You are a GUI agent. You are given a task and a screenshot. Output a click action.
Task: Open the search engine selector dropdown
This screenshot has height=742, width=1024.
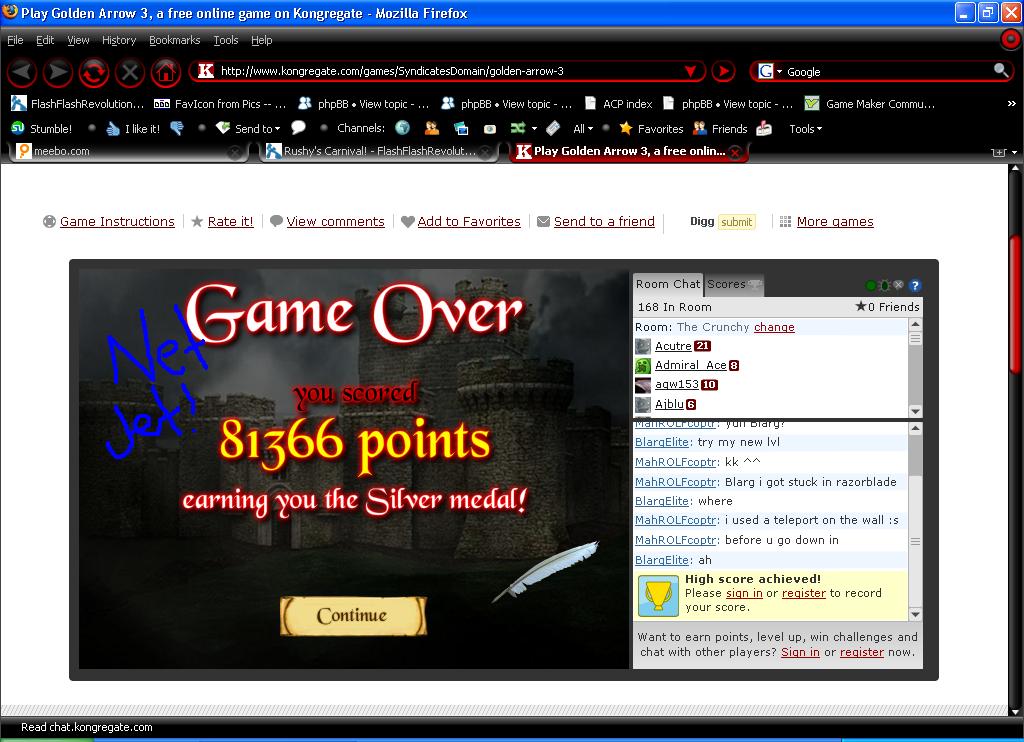click(x=779, y=71)
